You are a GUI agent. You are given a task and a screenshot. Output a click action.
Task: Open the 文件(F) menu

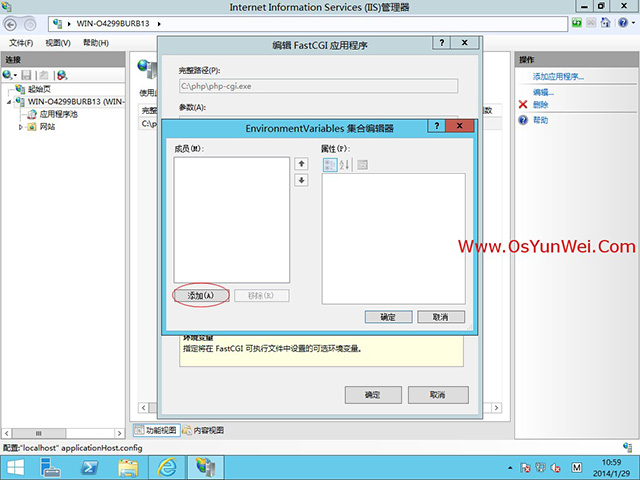point(21,43)
